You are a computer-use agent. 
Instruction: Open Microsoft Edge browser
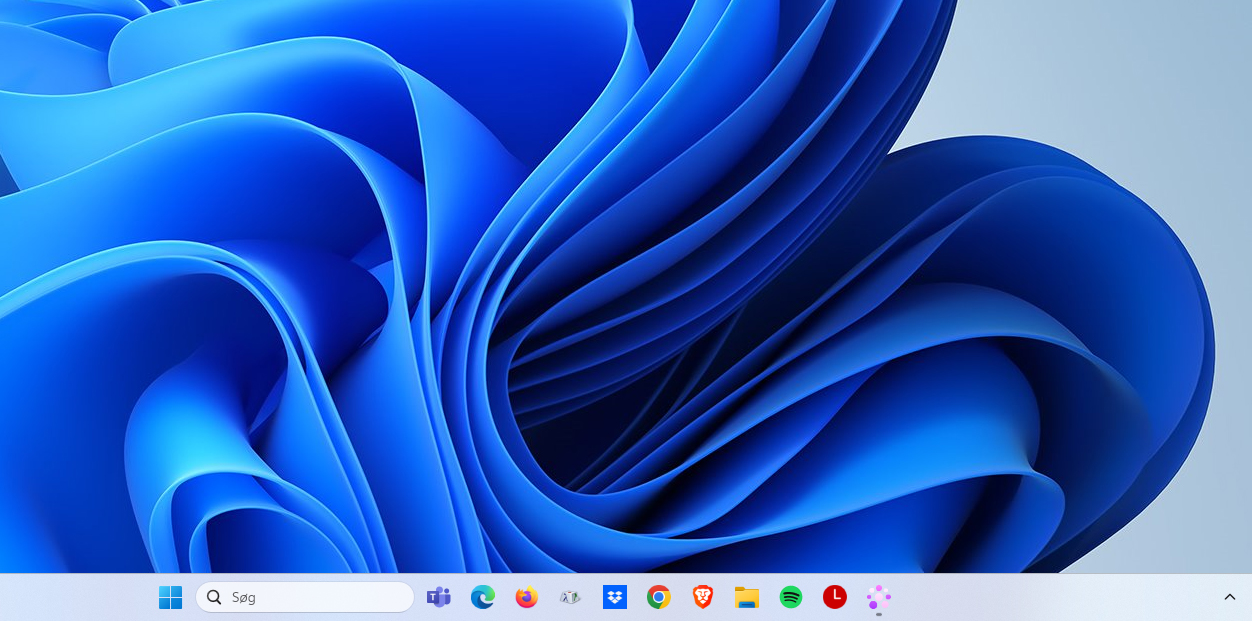click(483, 597)
